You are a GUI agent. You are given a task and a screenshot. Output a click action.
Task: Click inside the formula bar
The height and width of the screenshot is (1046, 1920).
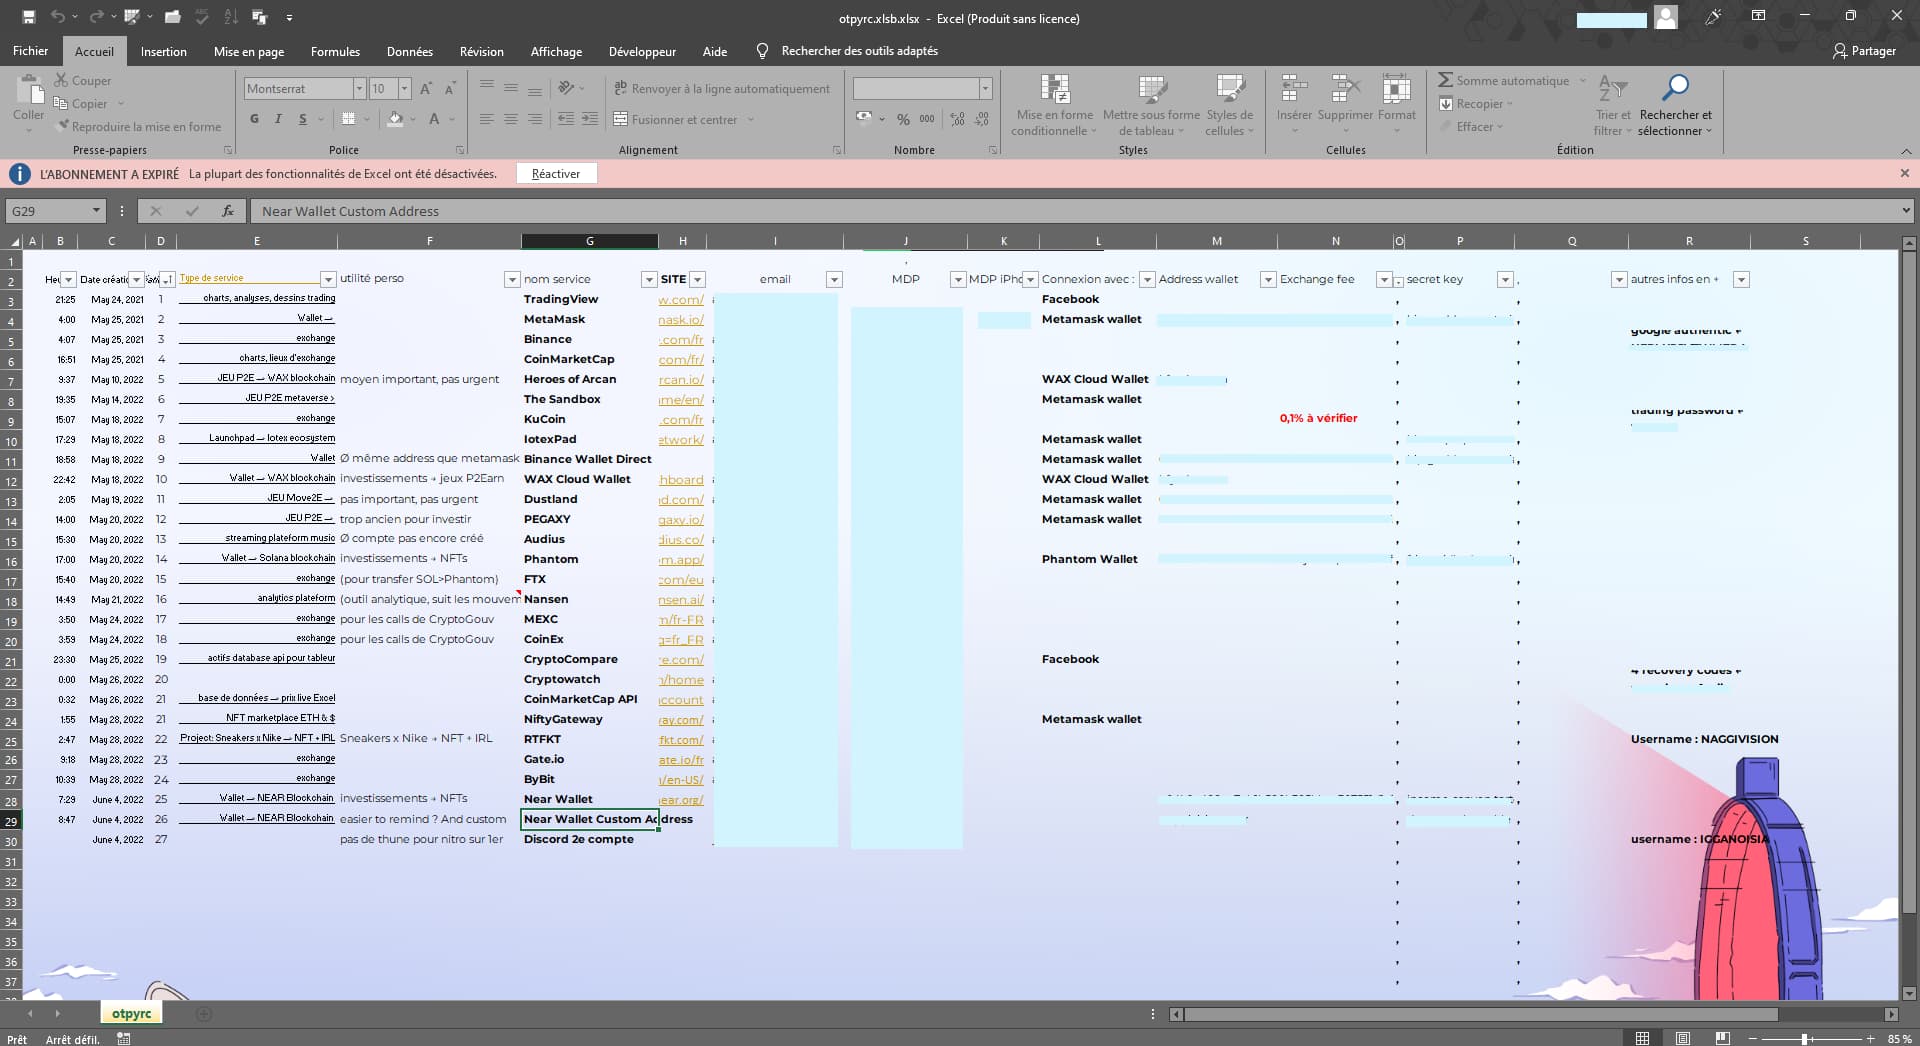[600, 211]
